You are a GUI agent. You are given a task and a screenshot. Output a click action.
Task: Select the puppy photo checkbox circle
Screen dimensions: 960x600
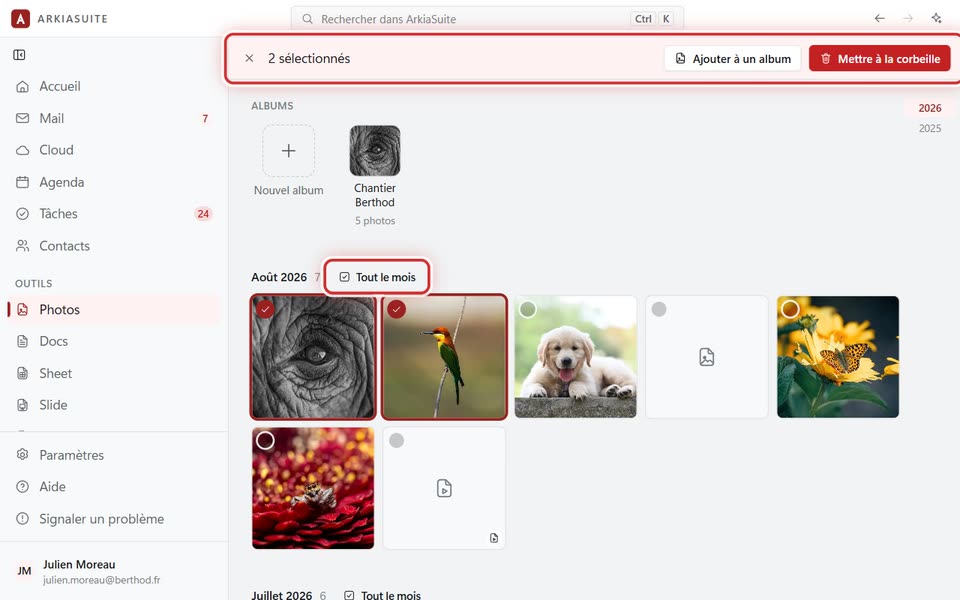click(x=528, y=309)
